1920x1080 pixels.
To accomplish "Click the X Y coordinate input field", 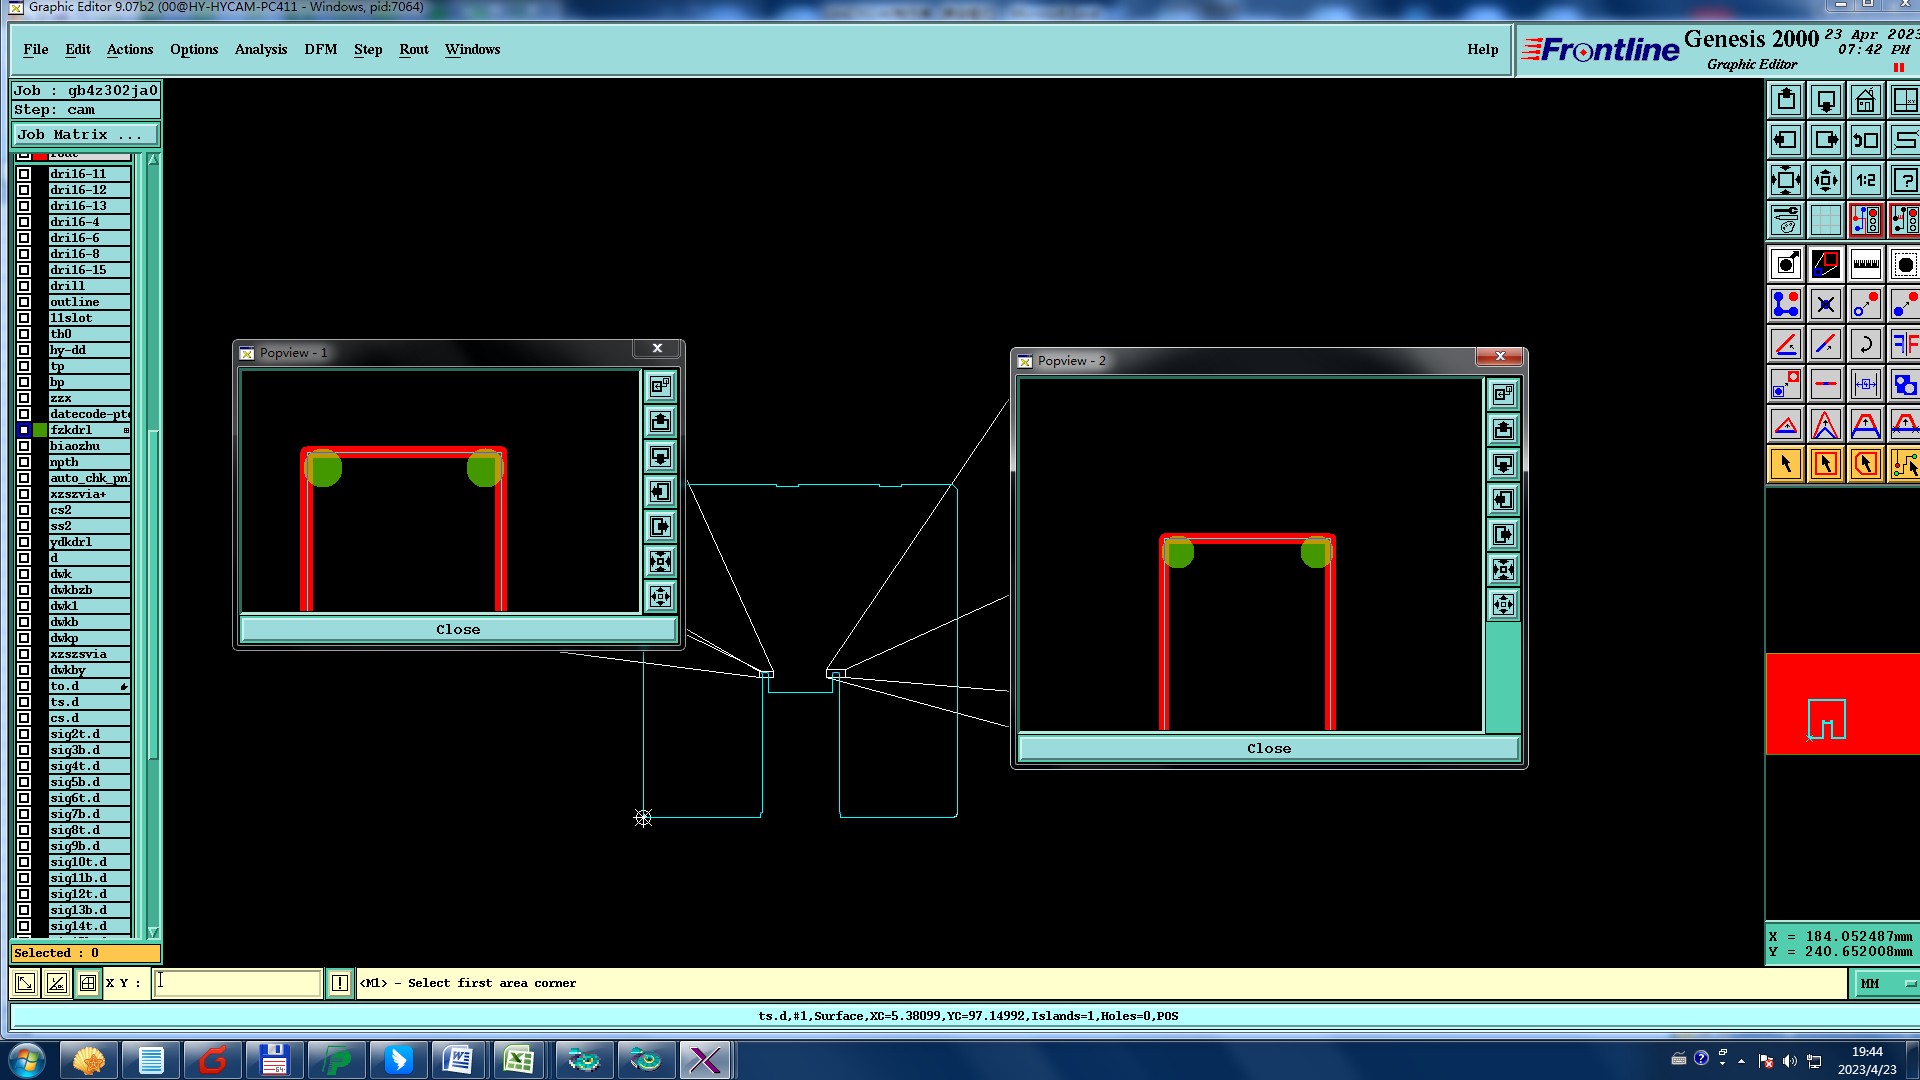I will [x=238, y=983].
